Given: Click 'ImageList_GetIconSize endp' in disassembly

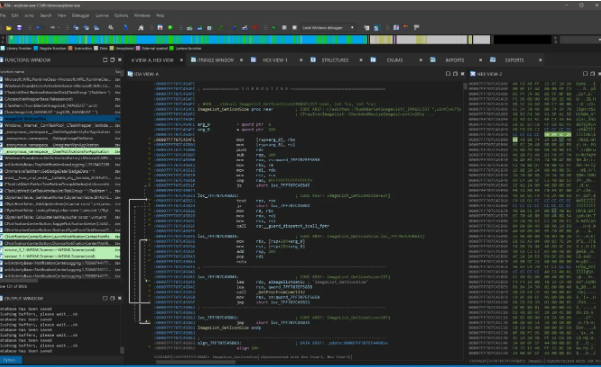Looking at the screenshot, I should [229, 328].
